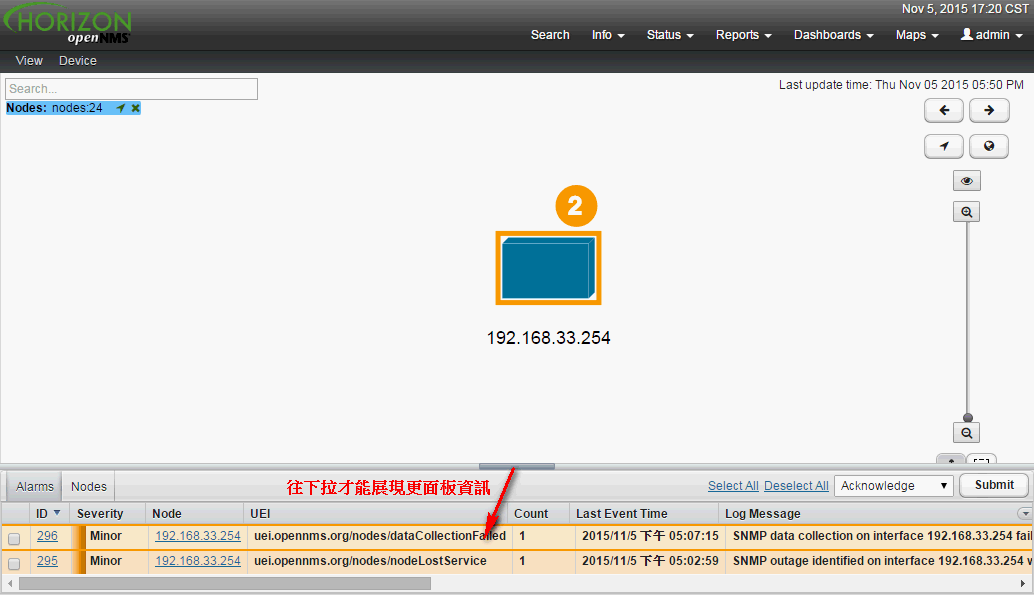
Task: Open the Dashboards dropdown menu
Action: 834,35
